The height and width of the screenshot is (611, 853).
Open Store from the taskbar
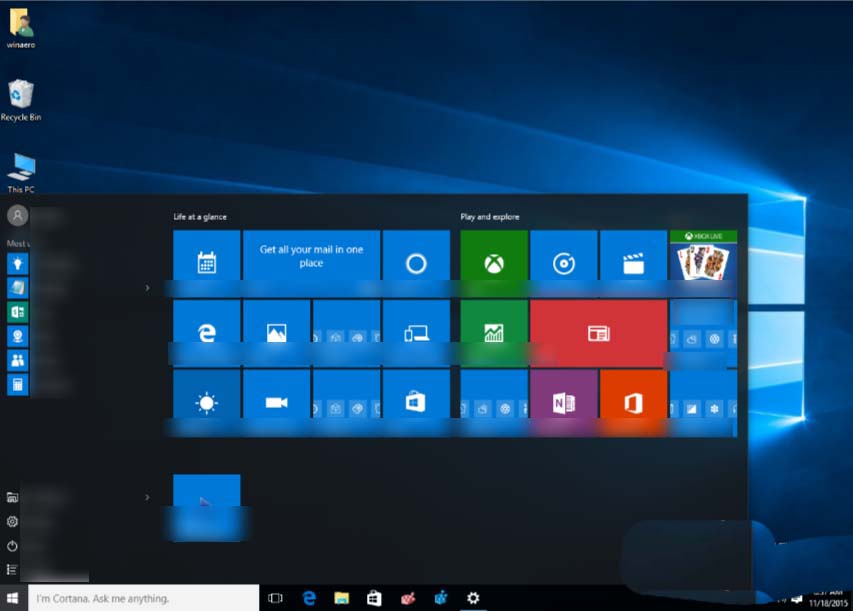[x=374, y=598]
